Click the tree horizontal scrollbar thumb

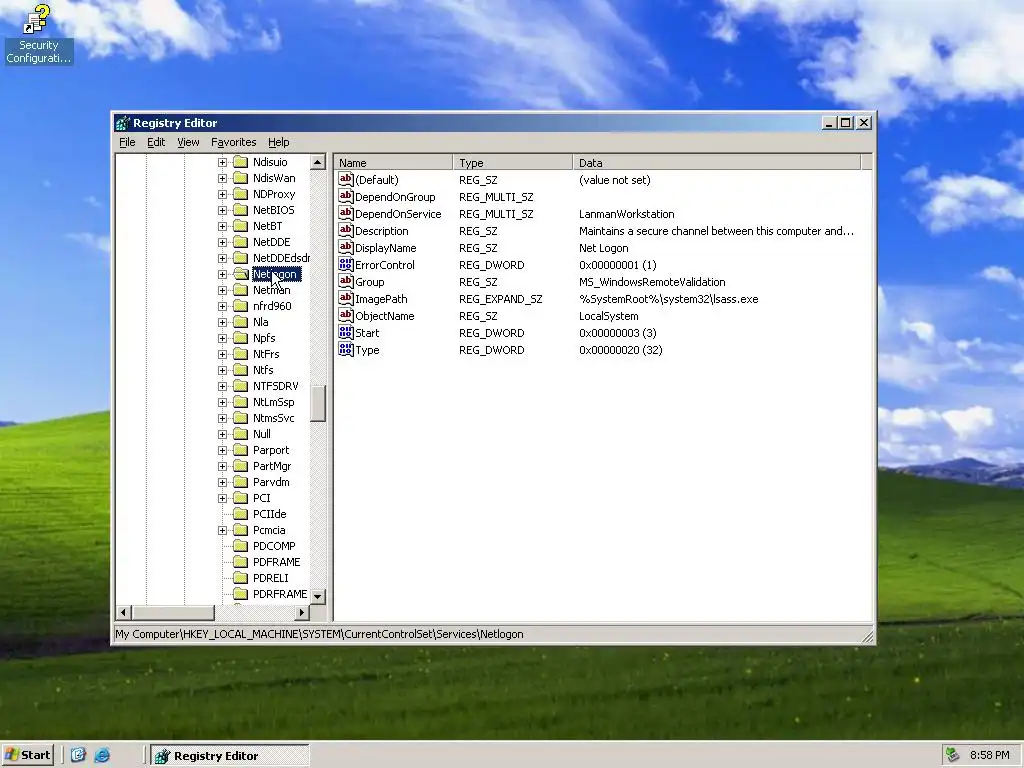pos(173,613)
